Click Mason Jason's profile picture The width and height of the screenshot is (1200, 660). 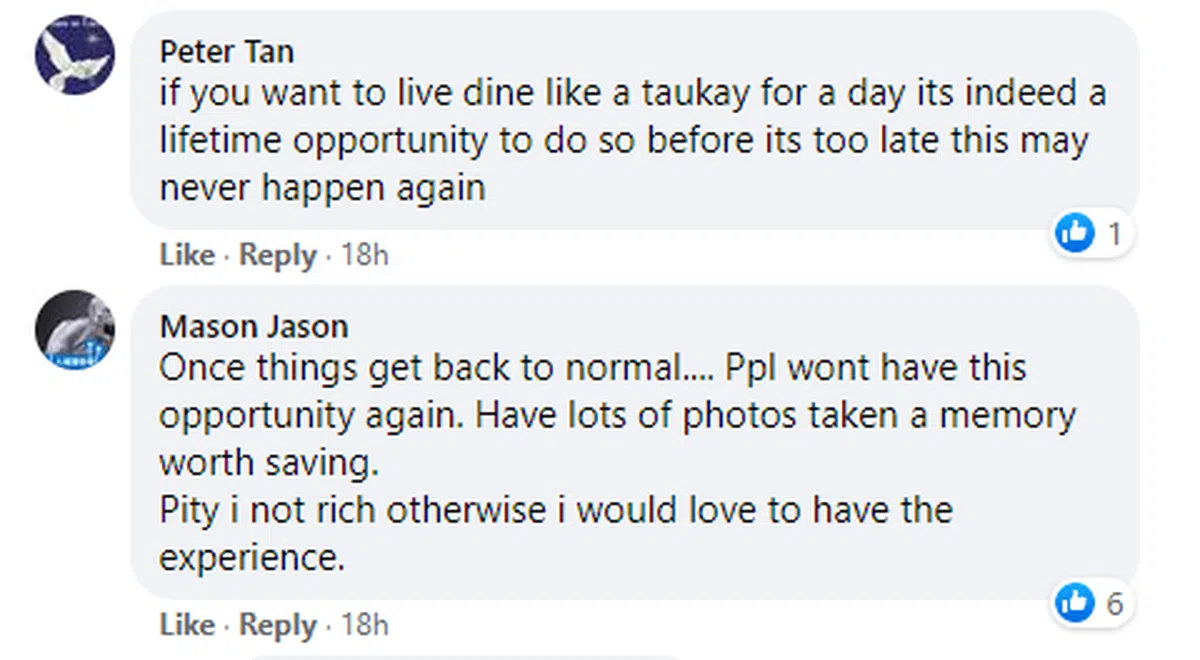click(75, 330)
